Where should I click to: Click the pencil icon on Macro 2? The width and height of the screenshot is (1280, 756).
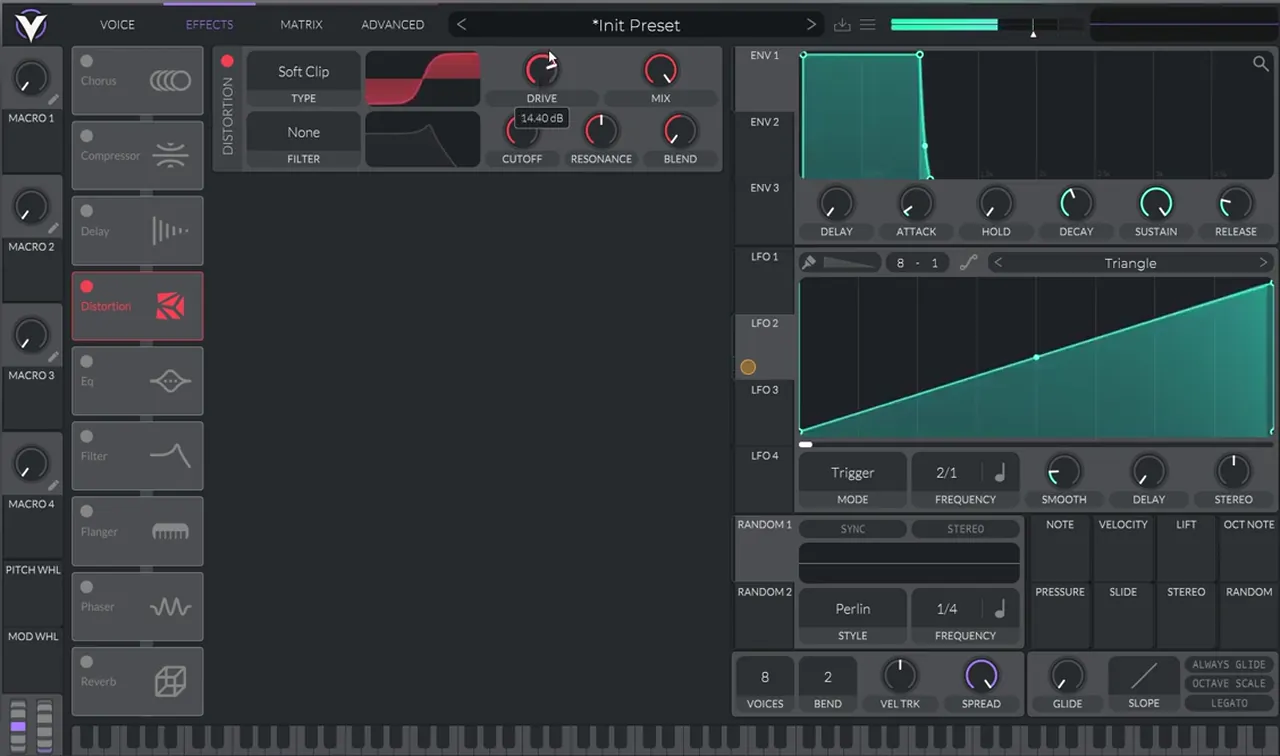(53, 229)
